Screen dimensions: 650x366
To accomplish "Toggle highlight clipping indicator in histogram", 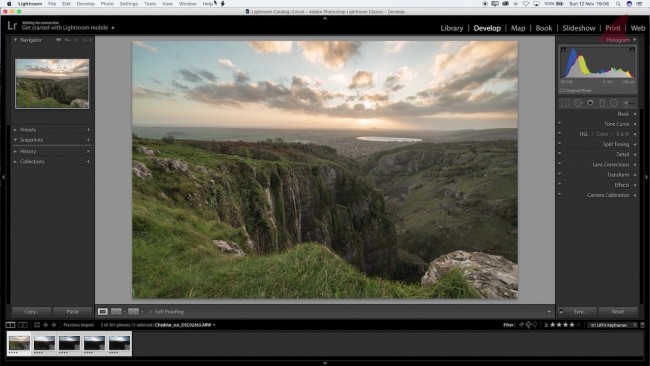I will tap(632, 50).
